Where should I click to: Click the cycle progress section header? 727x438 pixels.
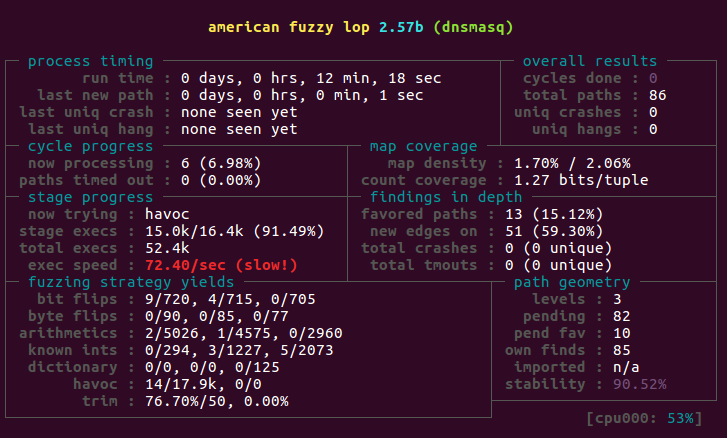(x=90, y=146)
